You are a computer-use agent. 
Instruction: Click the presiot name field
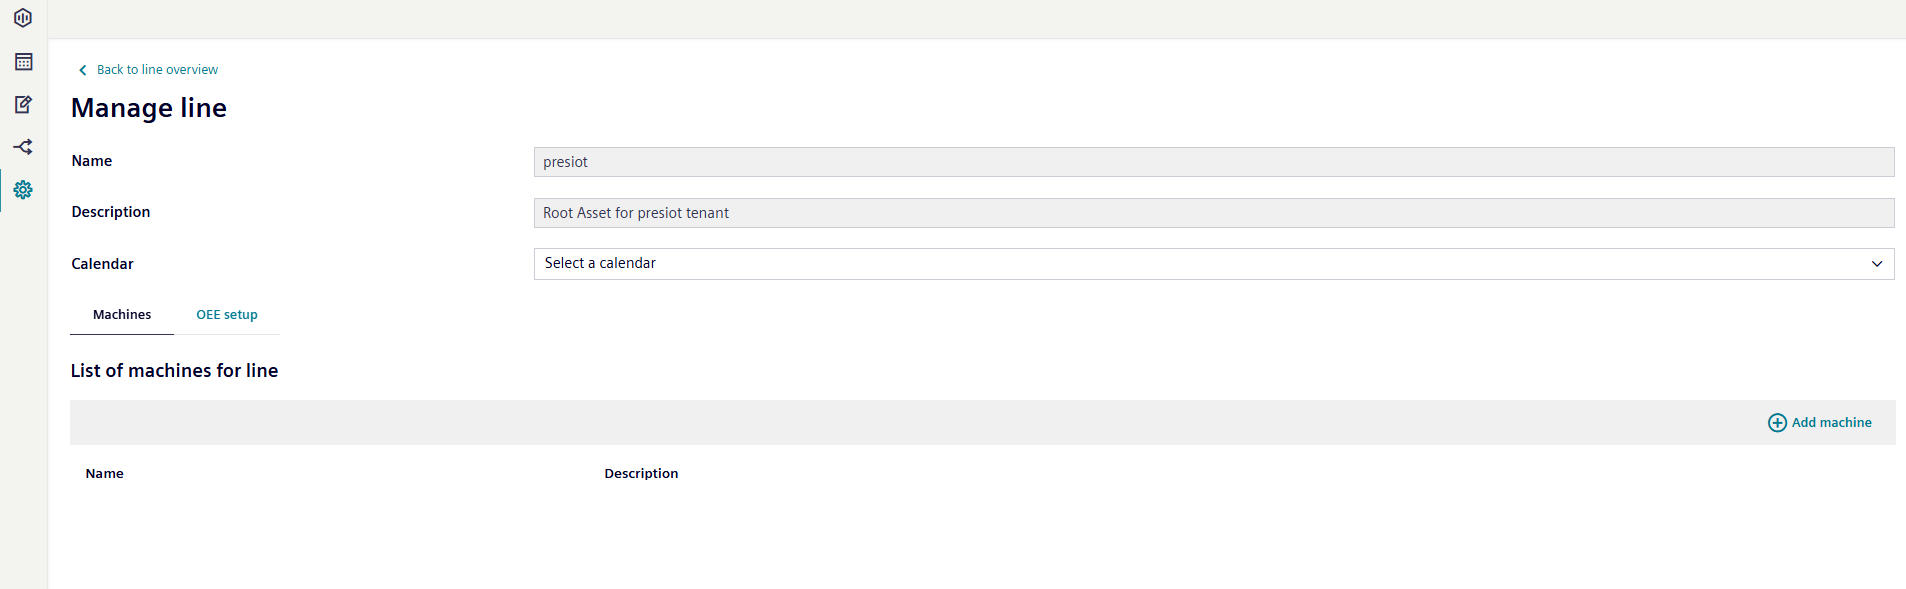pyautogui.click(x=1214, y=162)
